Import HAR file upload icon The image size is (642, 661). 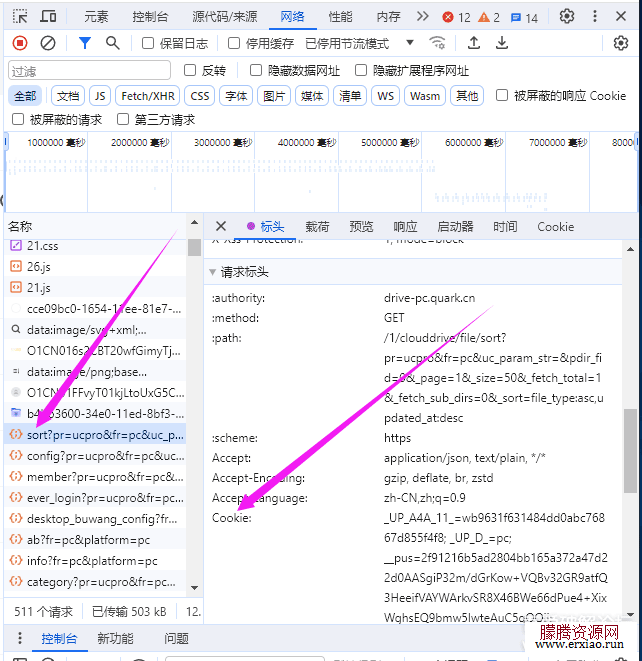474,43
